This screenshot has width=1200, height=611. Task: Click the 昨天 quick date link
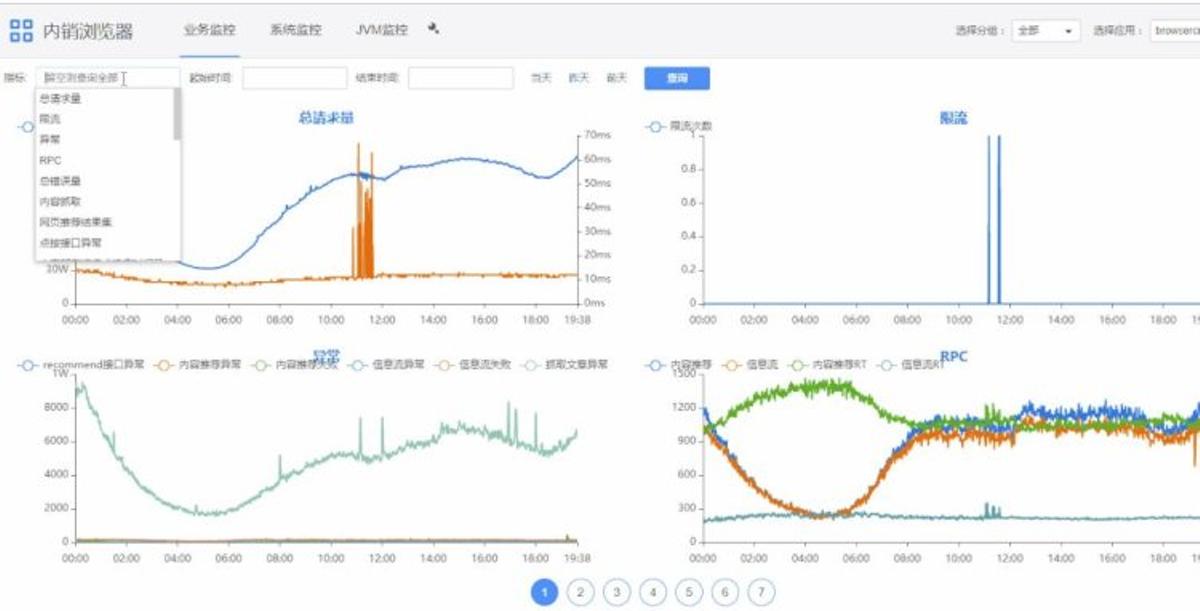coord(578,78)
